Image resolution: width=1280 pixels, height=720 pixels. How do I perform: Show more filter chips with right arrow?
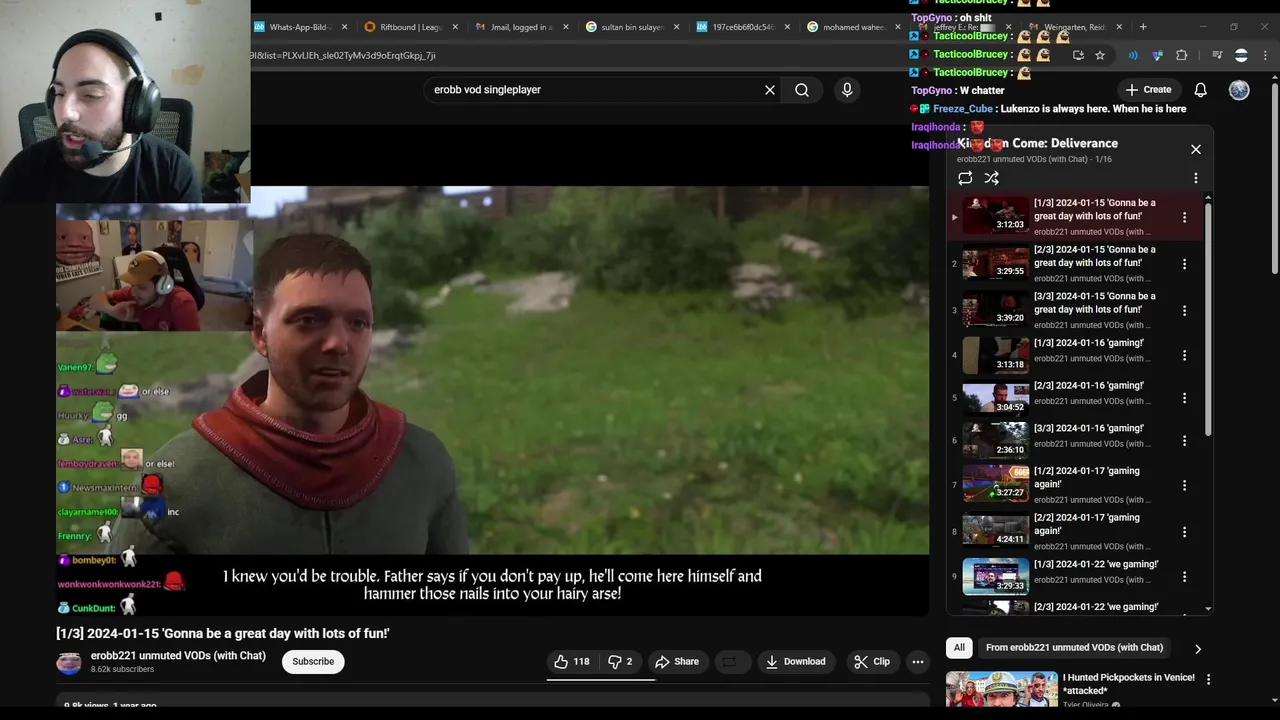point(1198,648)
